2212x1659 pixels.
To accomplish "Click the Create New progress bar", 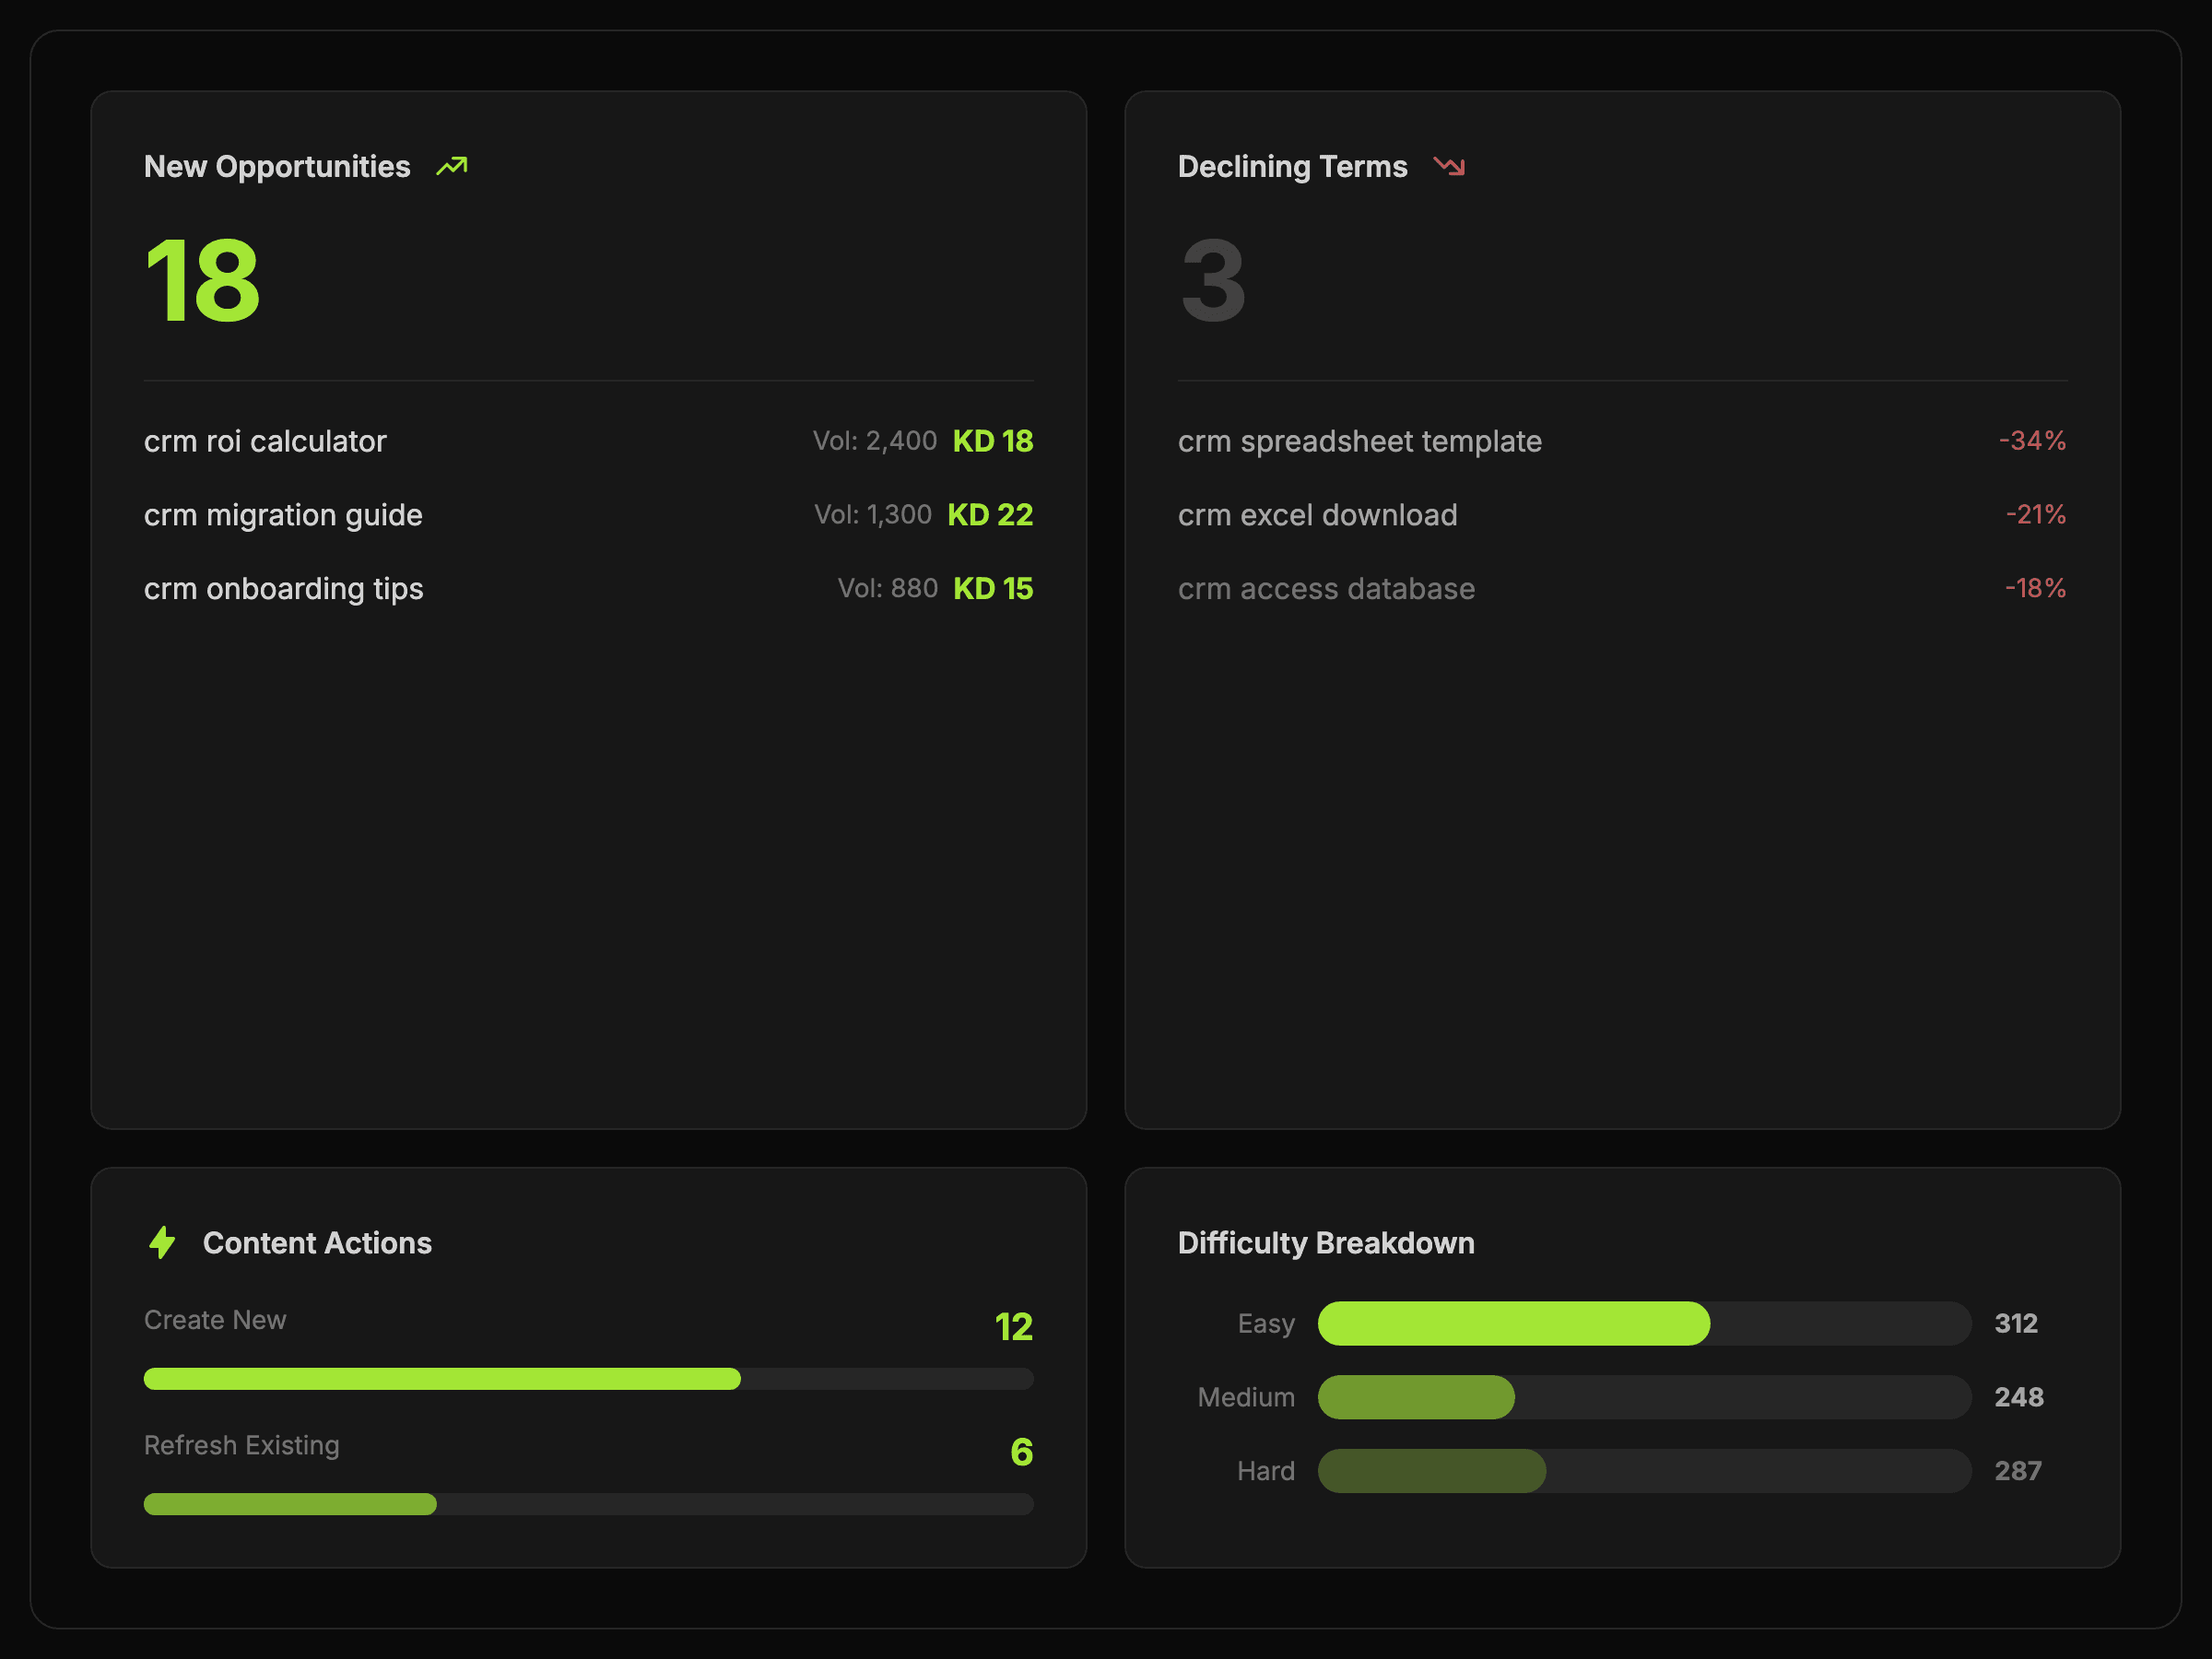I will point(588,1379).
